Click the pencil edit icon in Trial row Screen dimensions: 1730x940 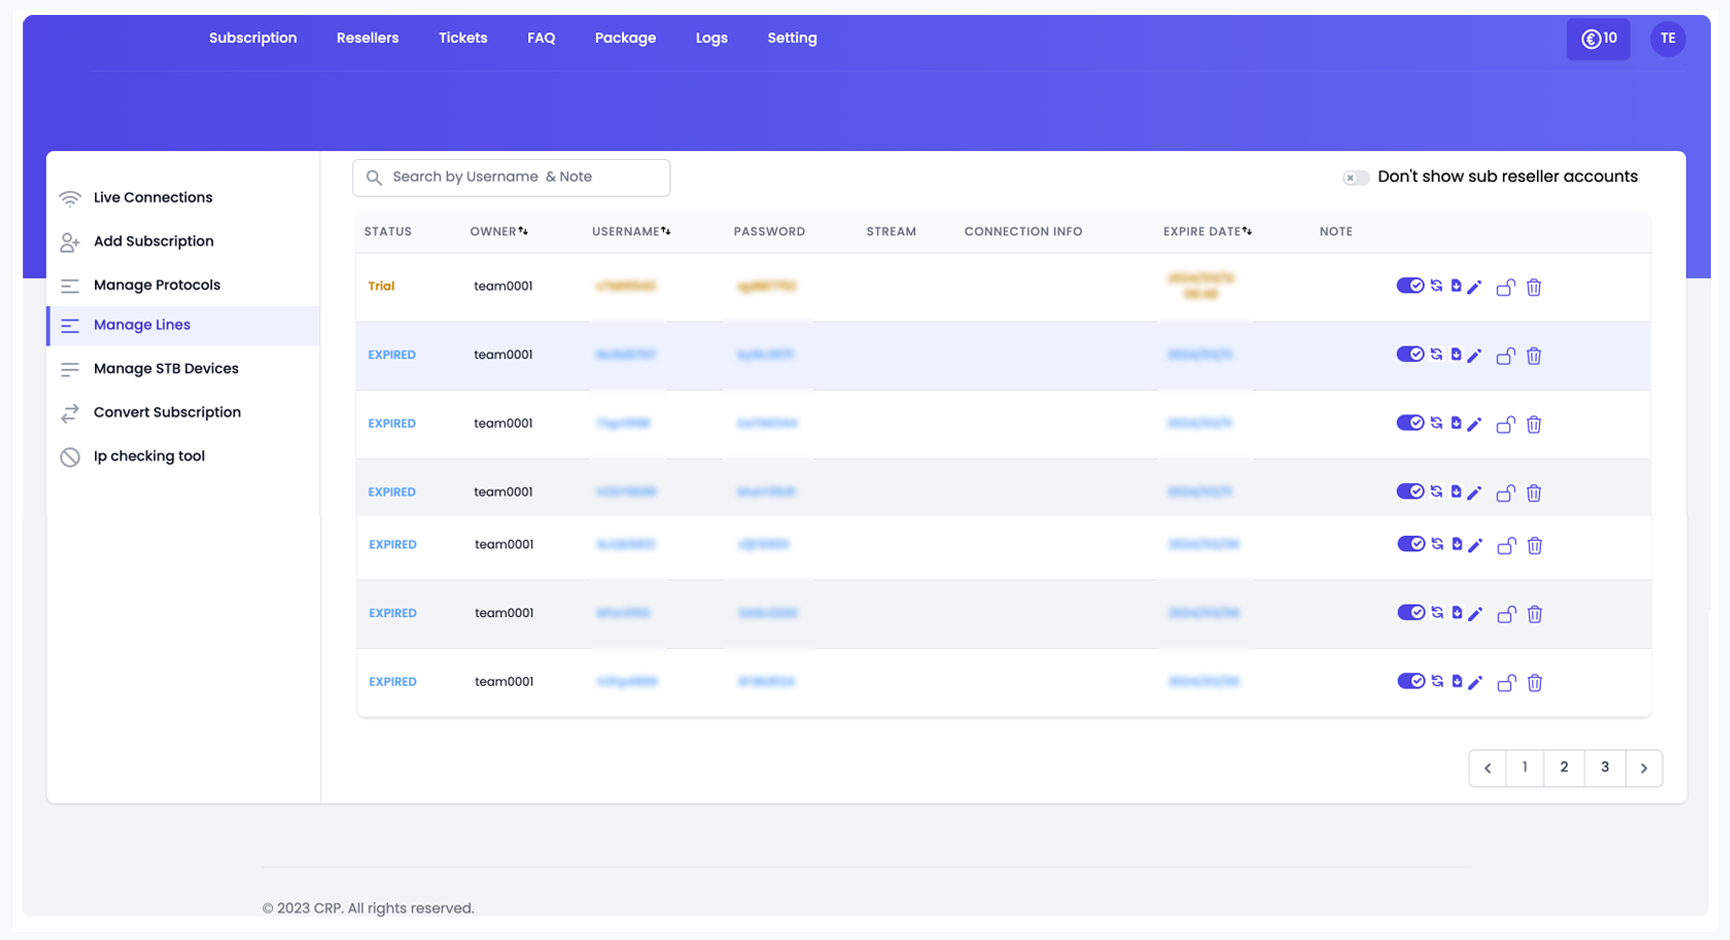pos(1474,287)
